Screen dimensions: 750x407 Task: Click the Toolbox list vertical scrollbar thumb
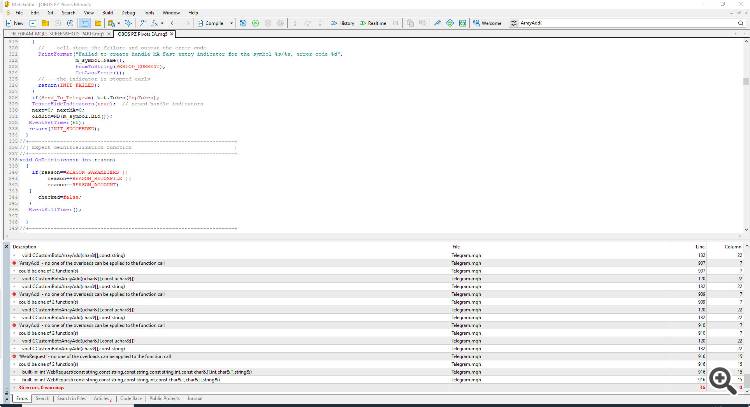pyautogui.click(x=747, y=381)
